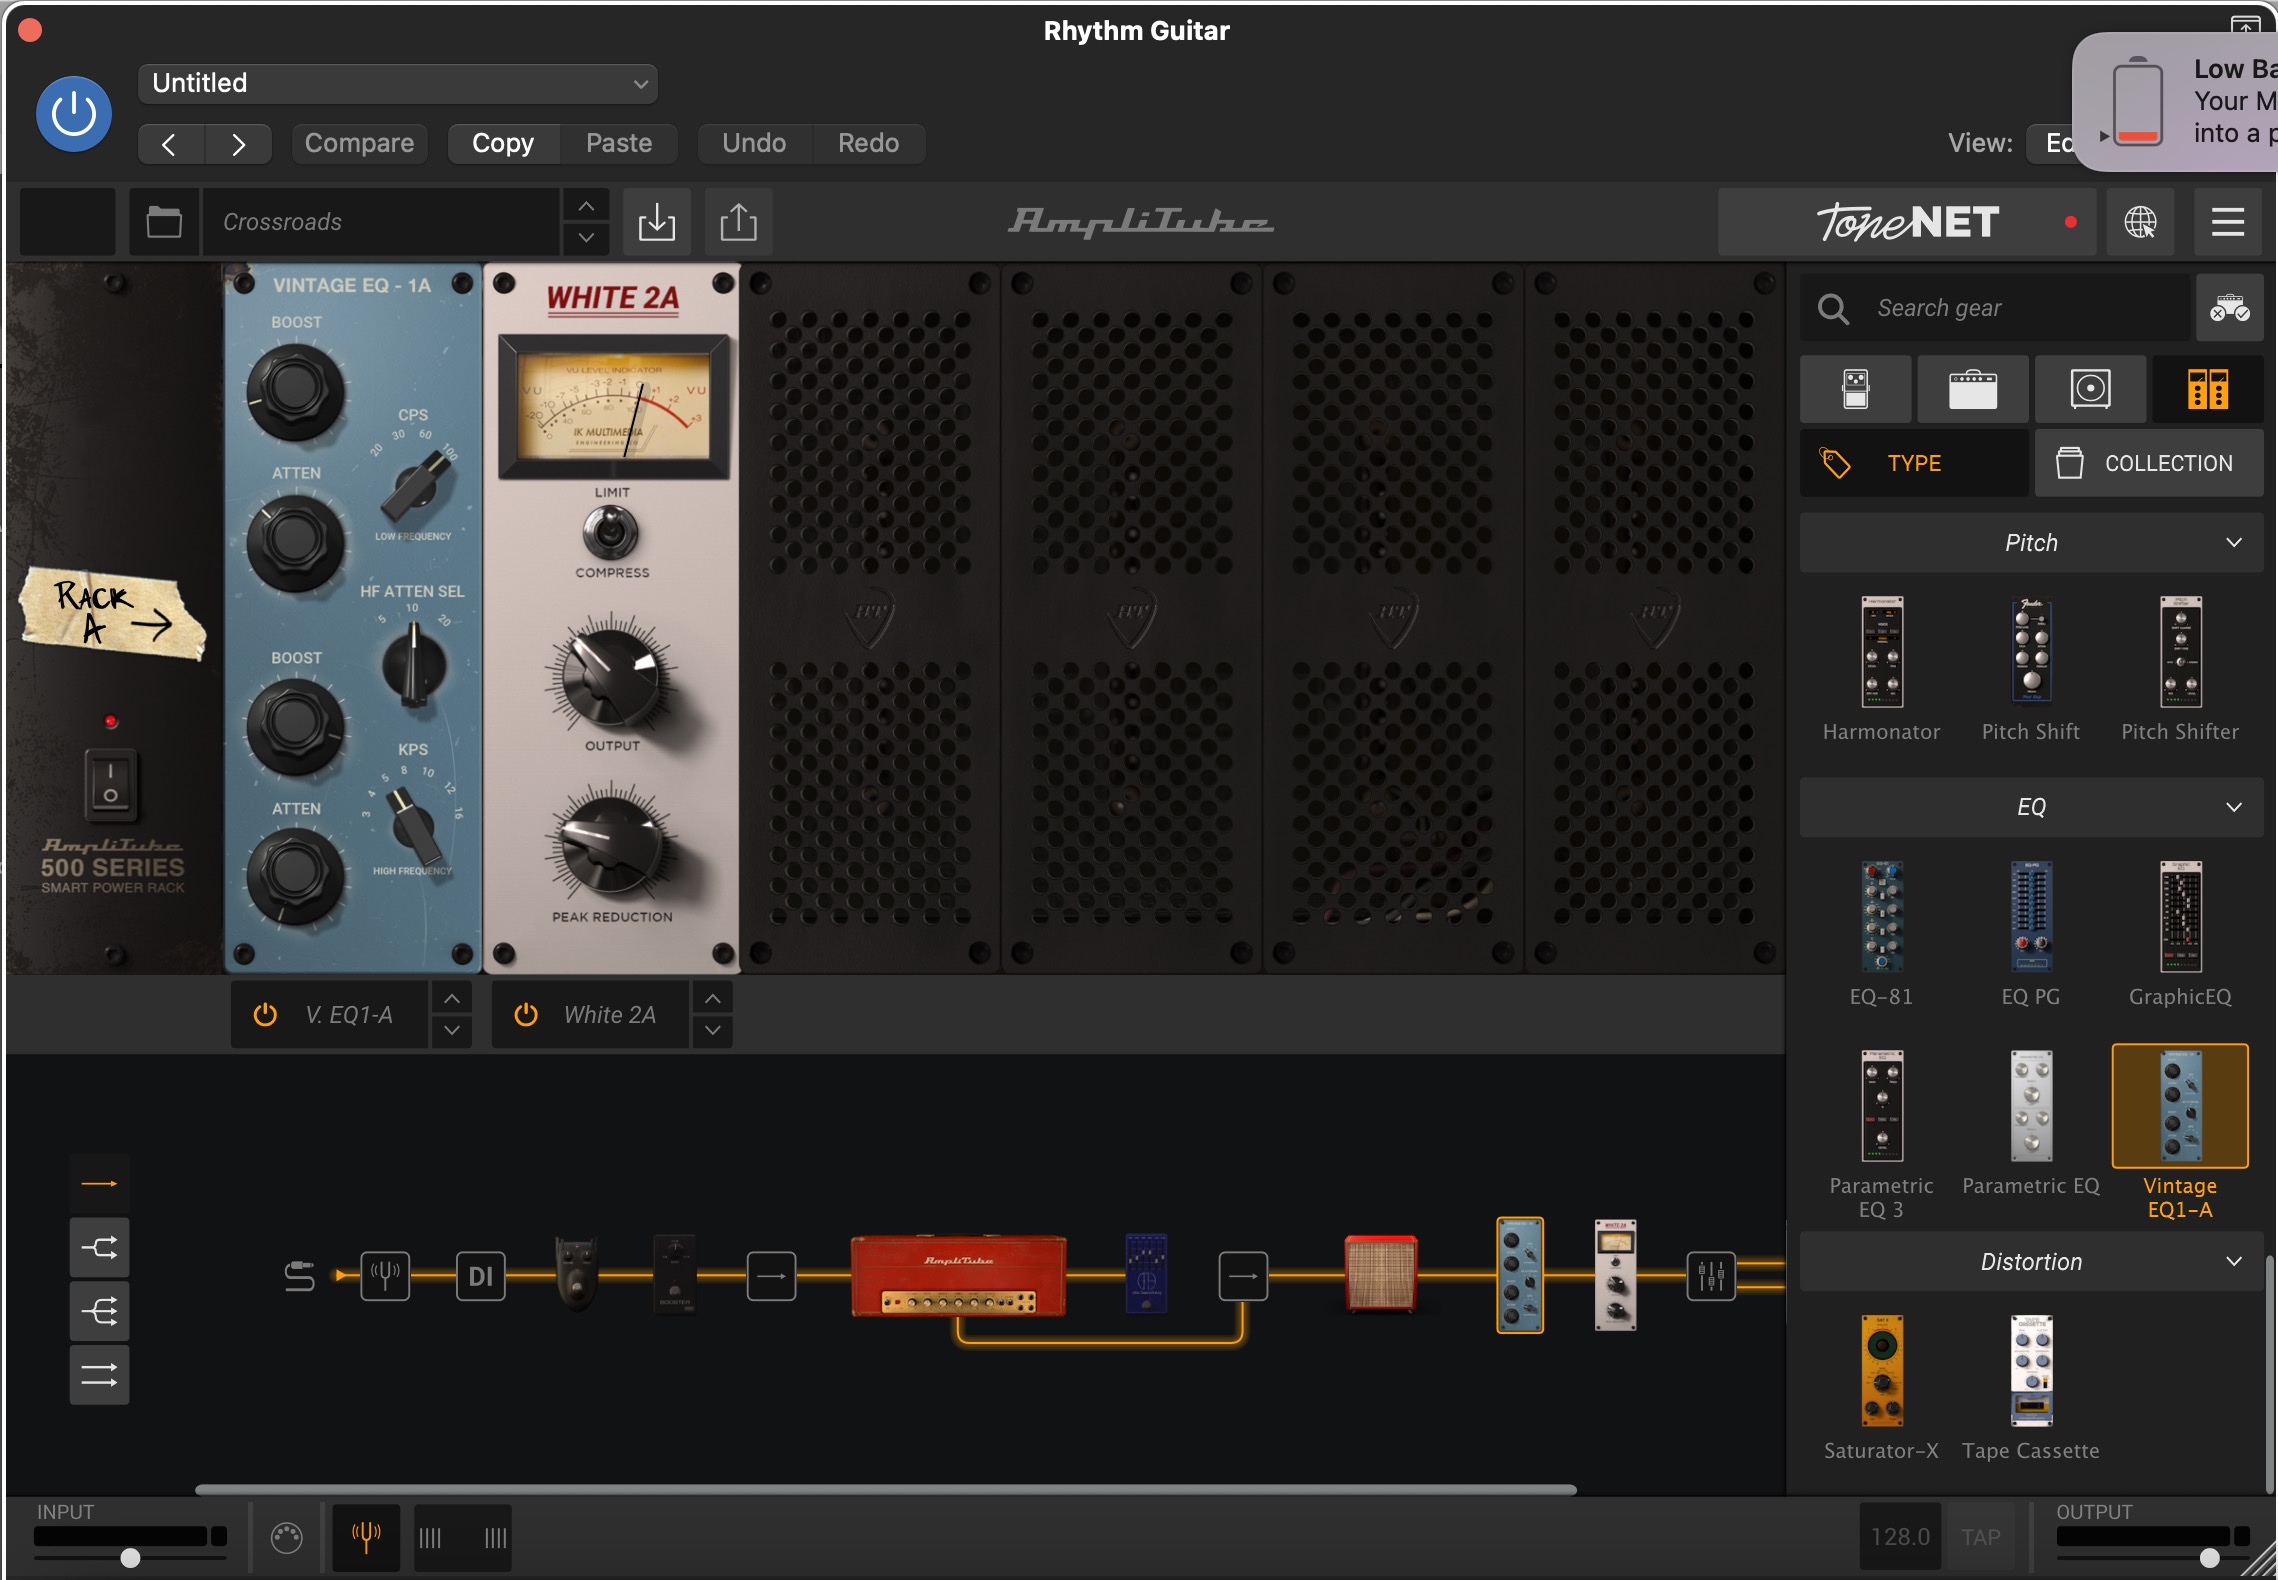The width and height of the screenshot is (2278, 1580).
Task: Click the globe web icon
Action: (2140, 222)
